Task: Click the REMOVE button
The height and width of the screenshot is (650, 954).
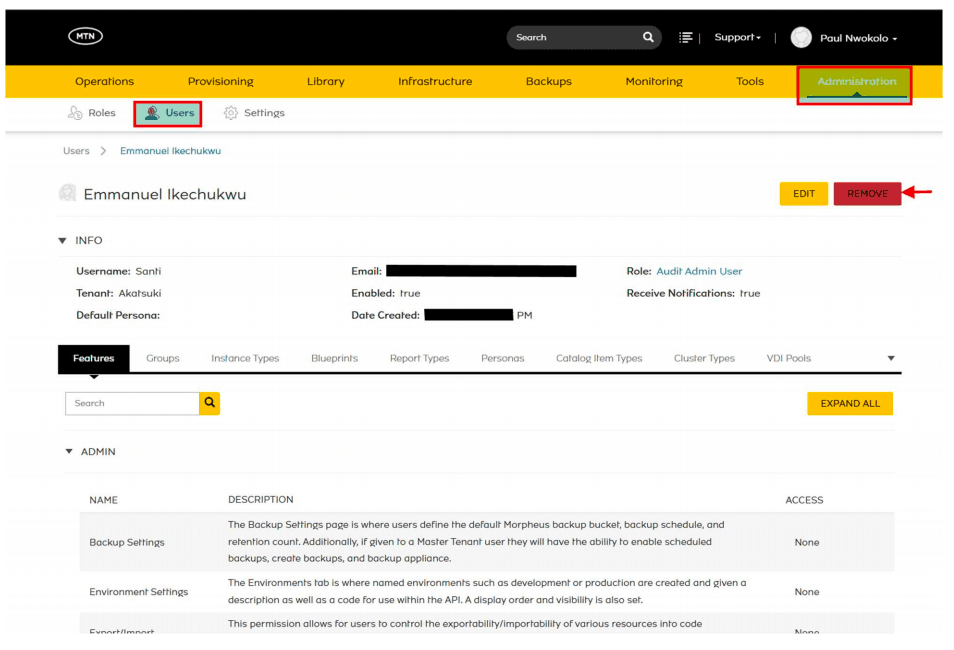Action: (x=867, y=194)
